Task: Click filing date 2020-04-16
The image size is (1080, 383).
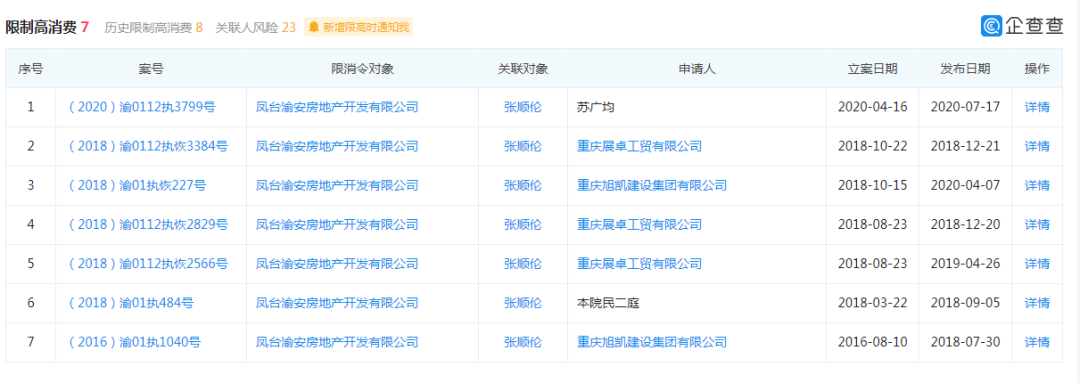Action: [873, 107]
